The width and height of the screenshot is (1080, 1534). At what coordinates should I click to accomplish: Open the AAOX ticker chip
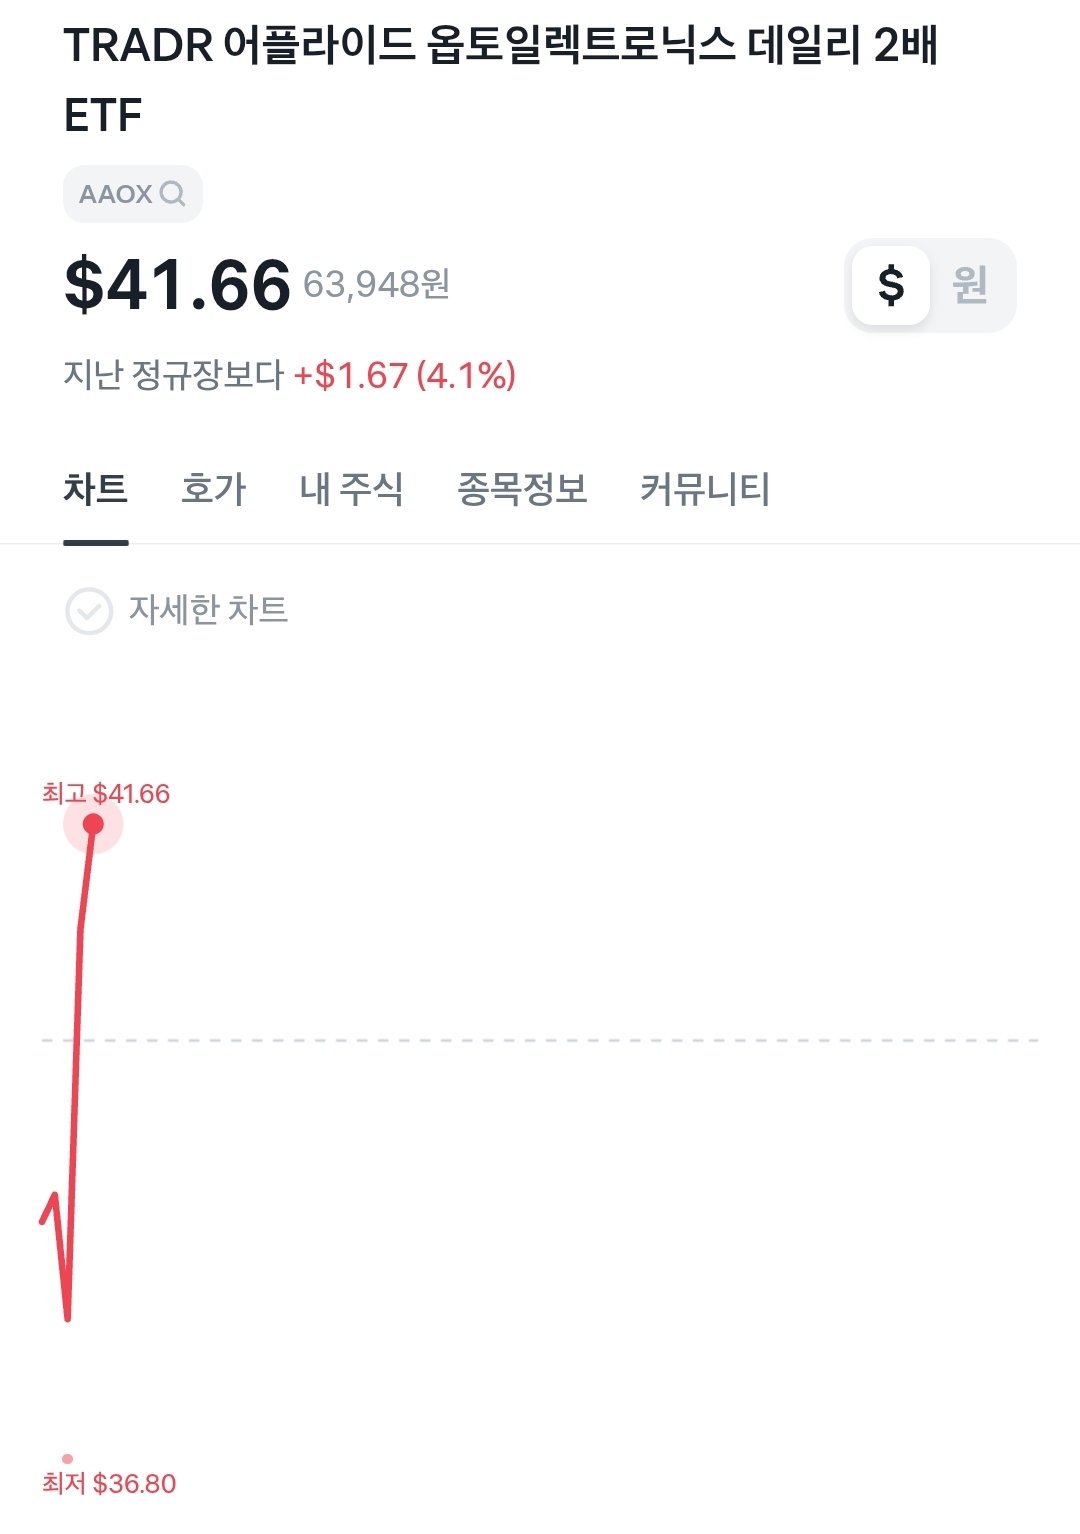pyautogui.click(x=133, y=194)
